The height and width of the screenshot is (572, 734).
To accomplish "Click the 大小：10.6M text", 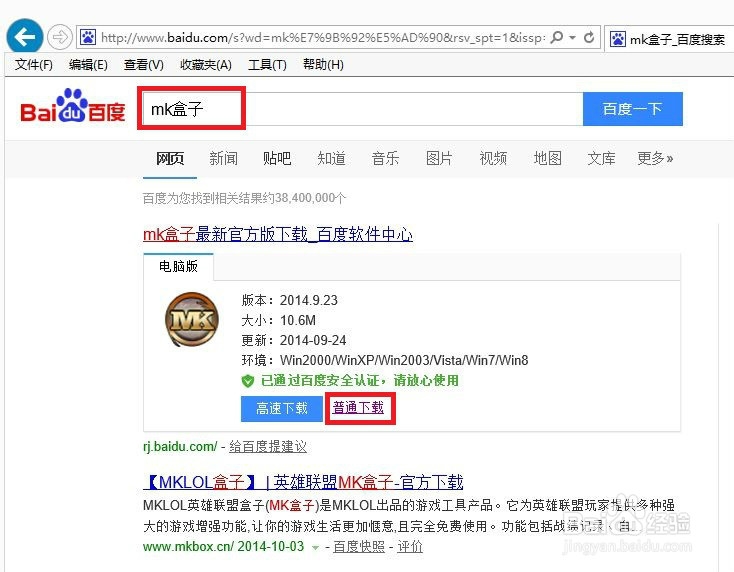I will point(279,320).
